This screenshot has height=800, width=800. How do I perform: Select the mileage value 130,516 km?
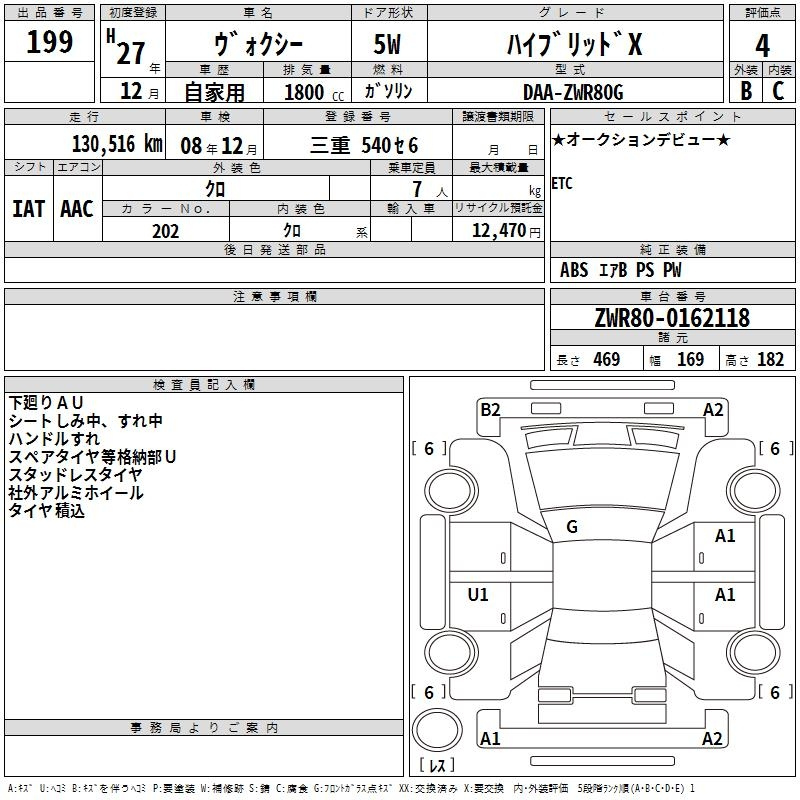click(117, 144)
